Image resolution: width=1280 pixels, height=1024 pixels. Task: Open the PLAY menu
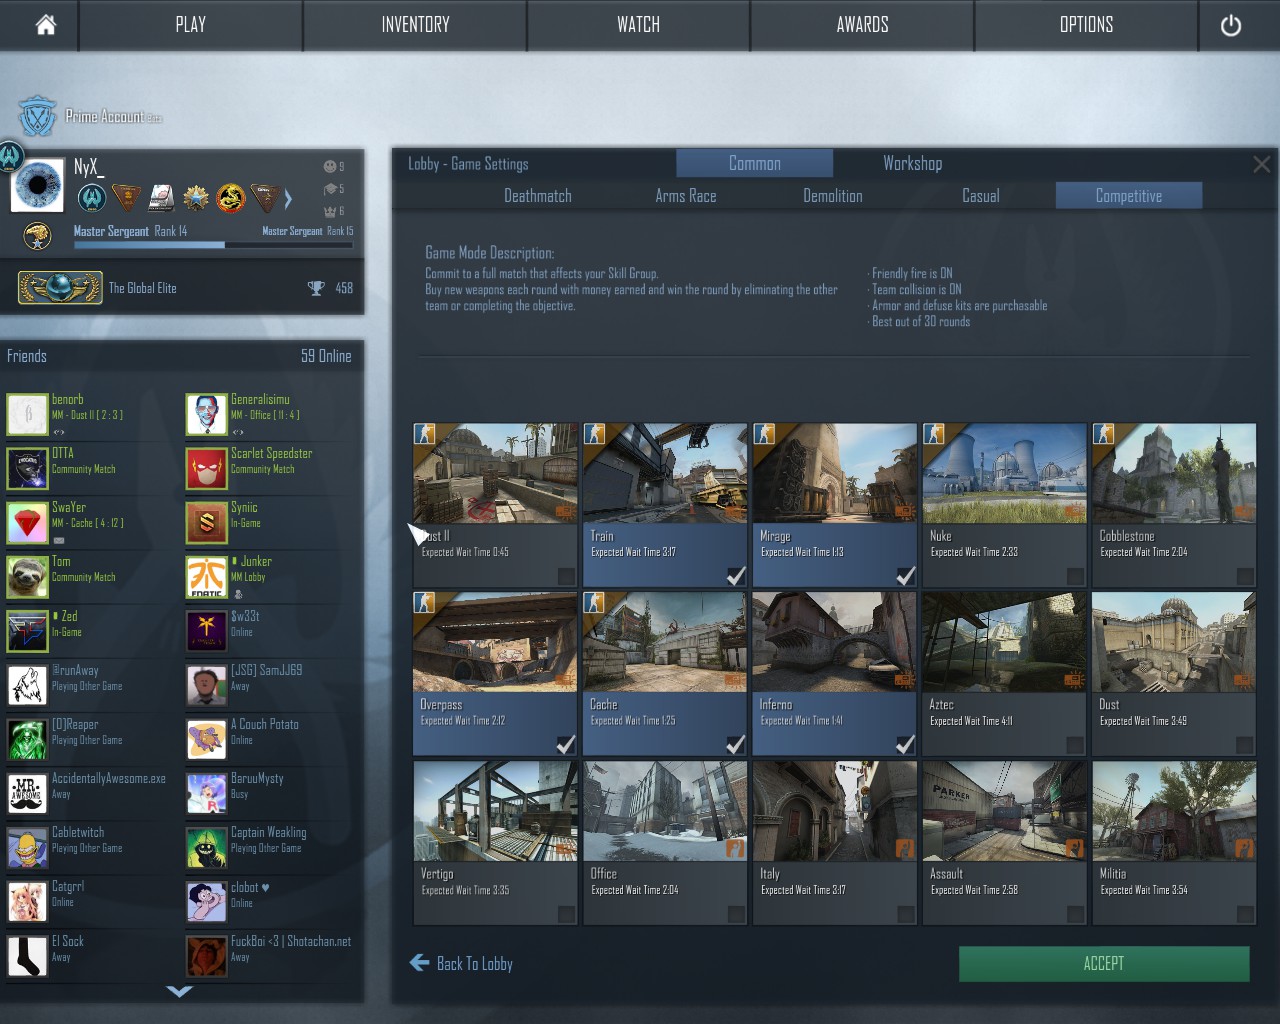[190, 25]
